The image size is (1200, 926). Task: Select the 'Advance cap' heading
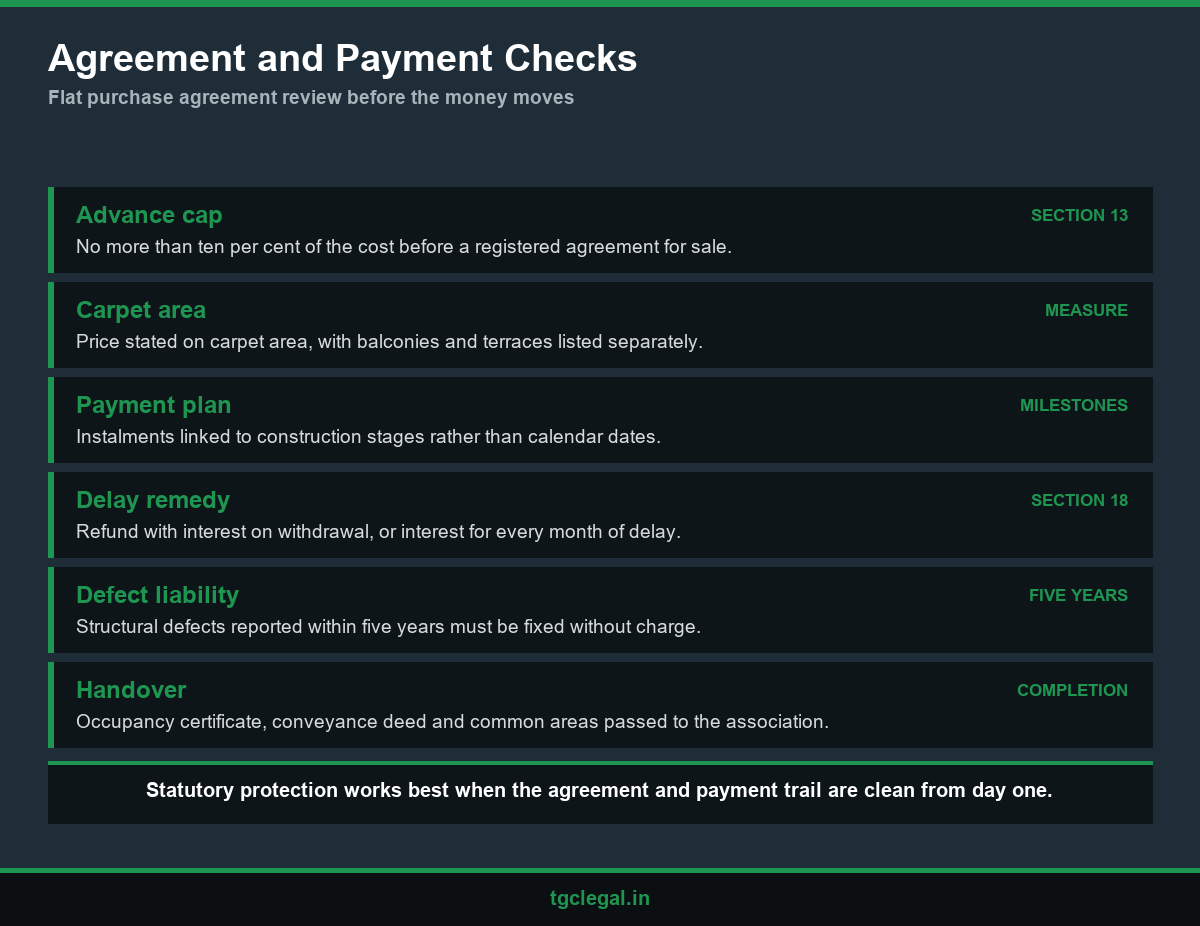click(x=149, y=215)
